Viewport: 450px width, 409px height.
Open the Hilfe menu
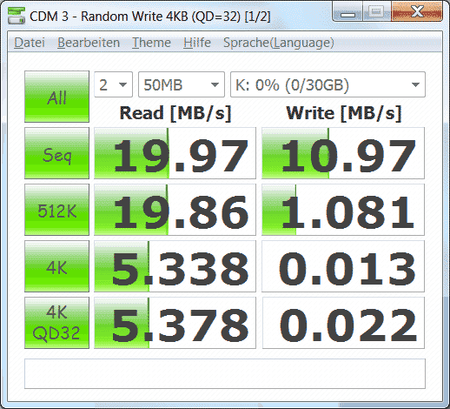pos(197,43)
